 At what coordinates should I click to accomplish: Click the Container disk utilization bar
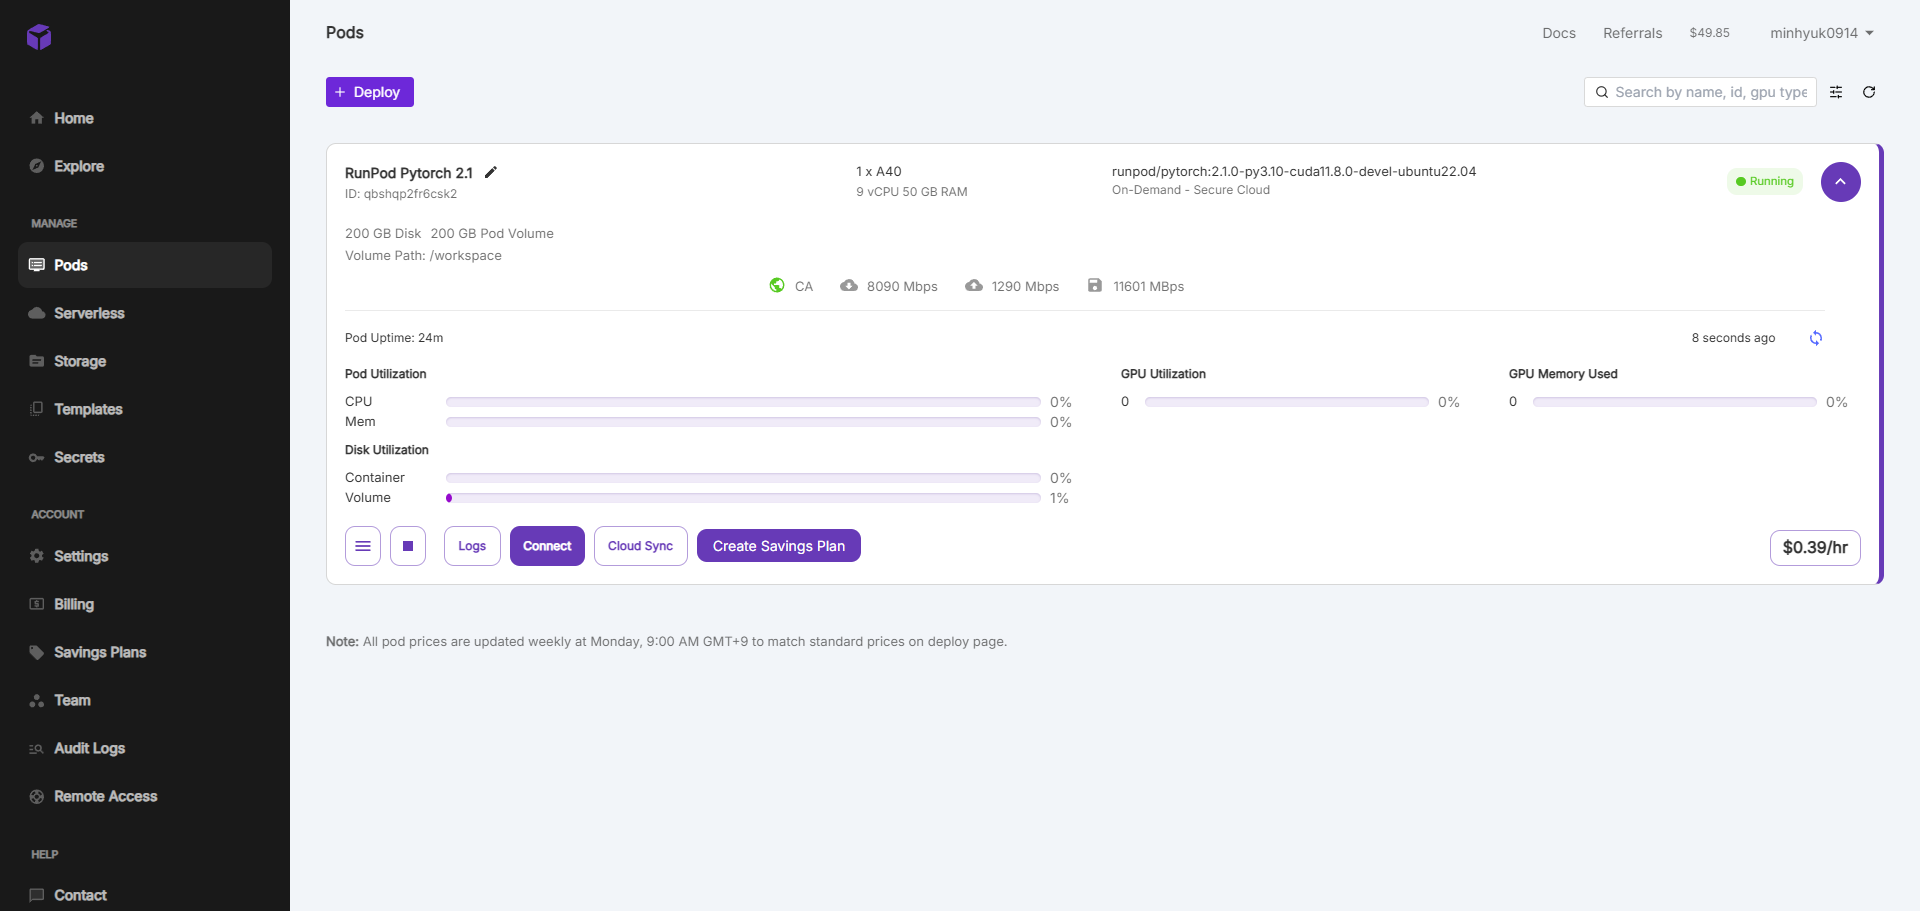click(x=743, y=478)
